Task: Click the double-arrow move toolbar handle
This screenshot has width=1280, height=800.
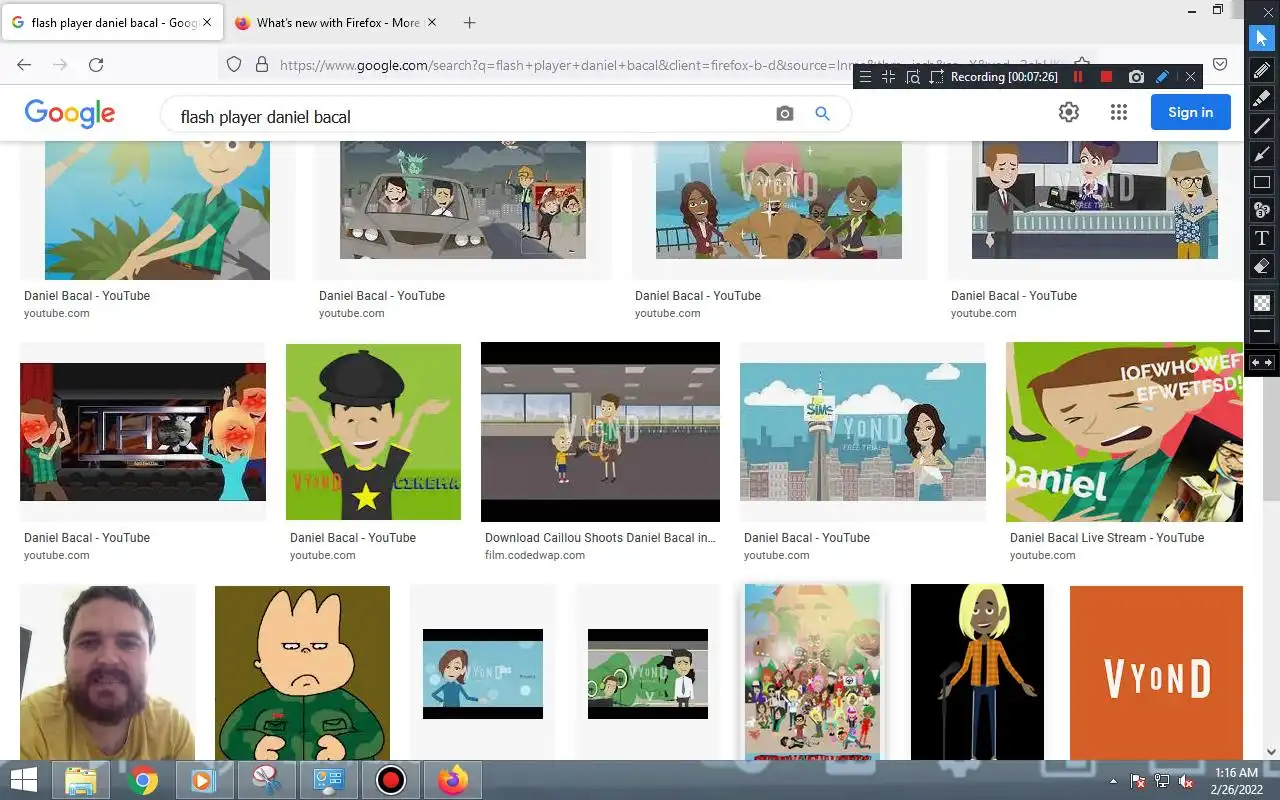Action: [x=1262, y=363]
